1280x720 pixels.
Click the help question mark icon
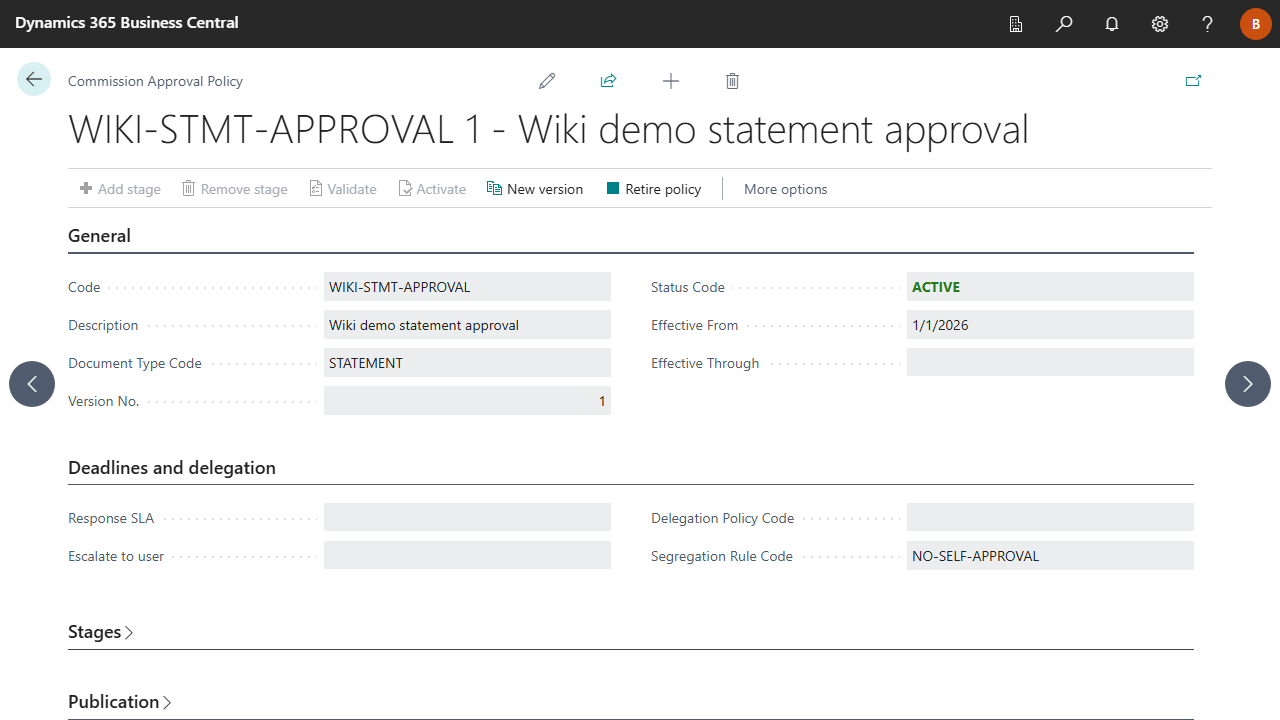click(1208, 24)
